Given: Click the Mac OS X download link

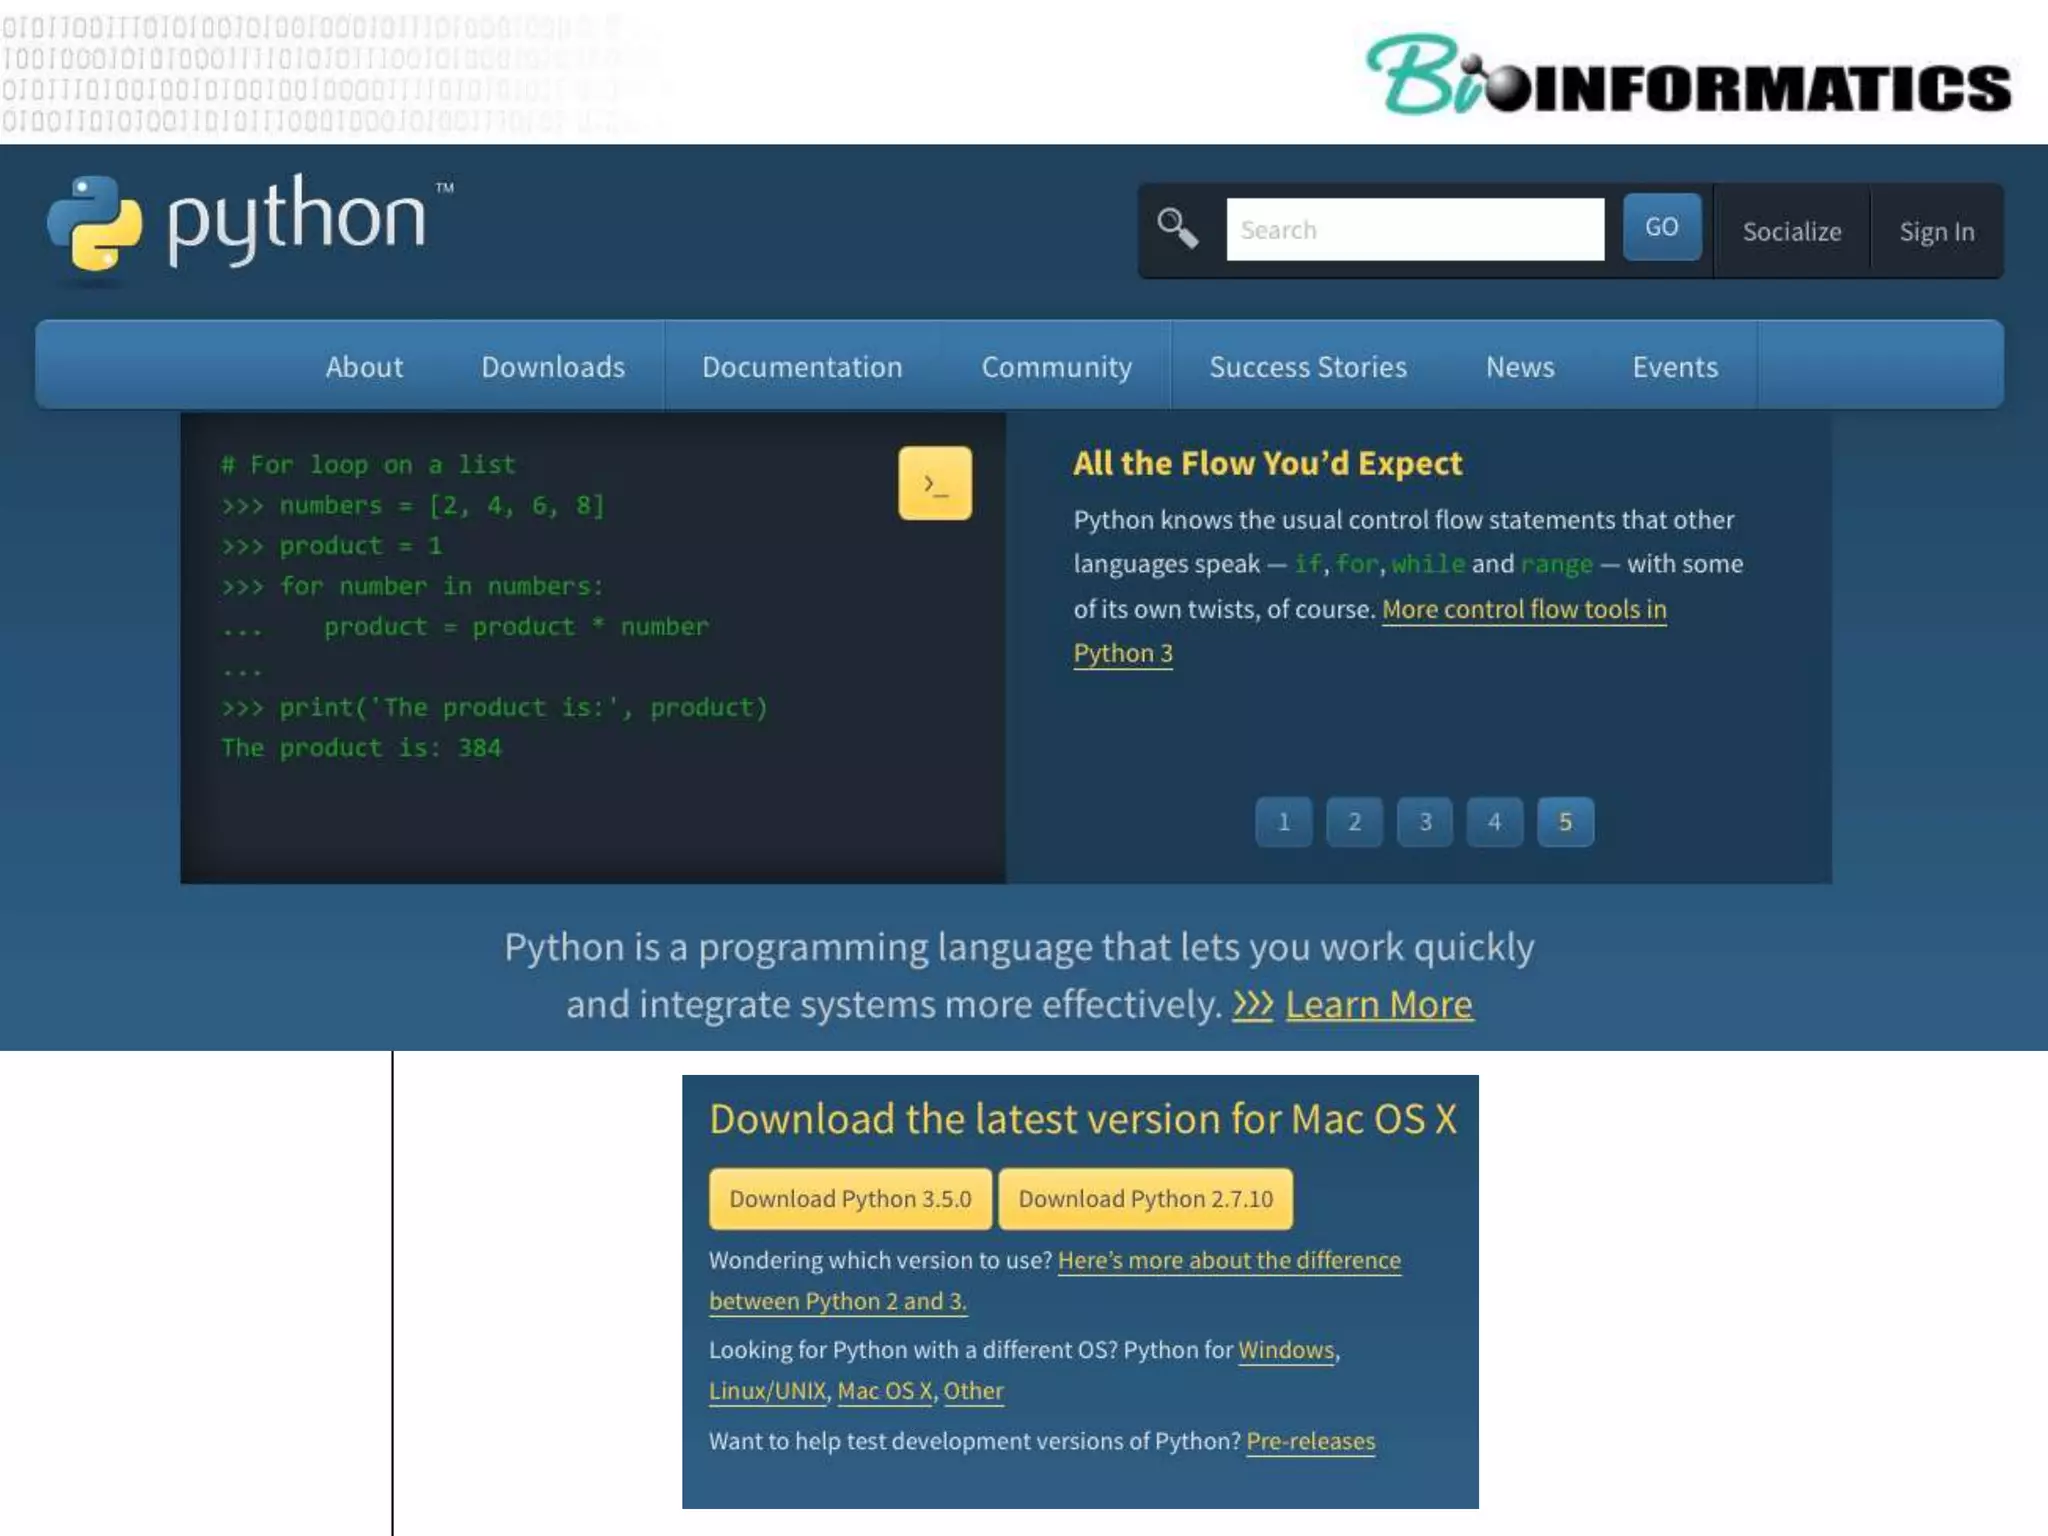Looking at the screenshot, I should 885,1391.
